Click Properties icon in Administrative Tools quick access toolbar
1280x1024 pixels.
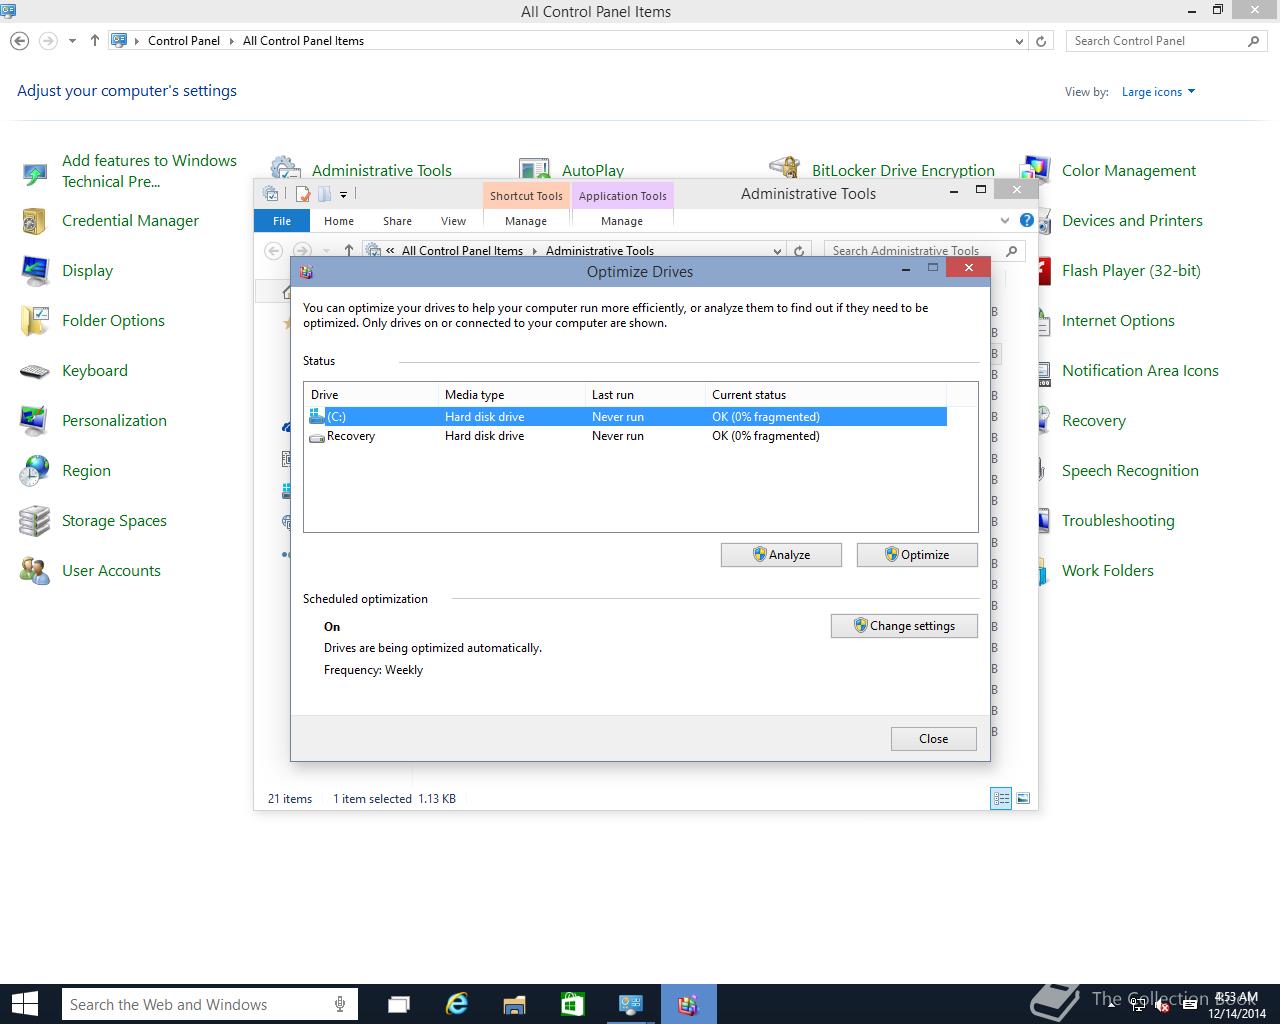(302, 194)
